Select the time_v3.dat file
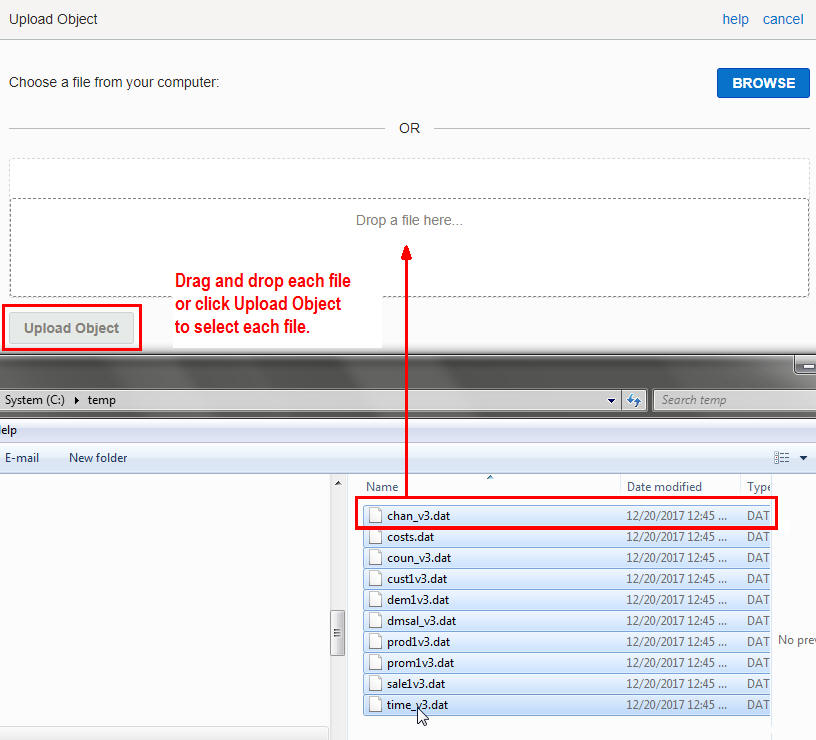 [x=567, y=705]
